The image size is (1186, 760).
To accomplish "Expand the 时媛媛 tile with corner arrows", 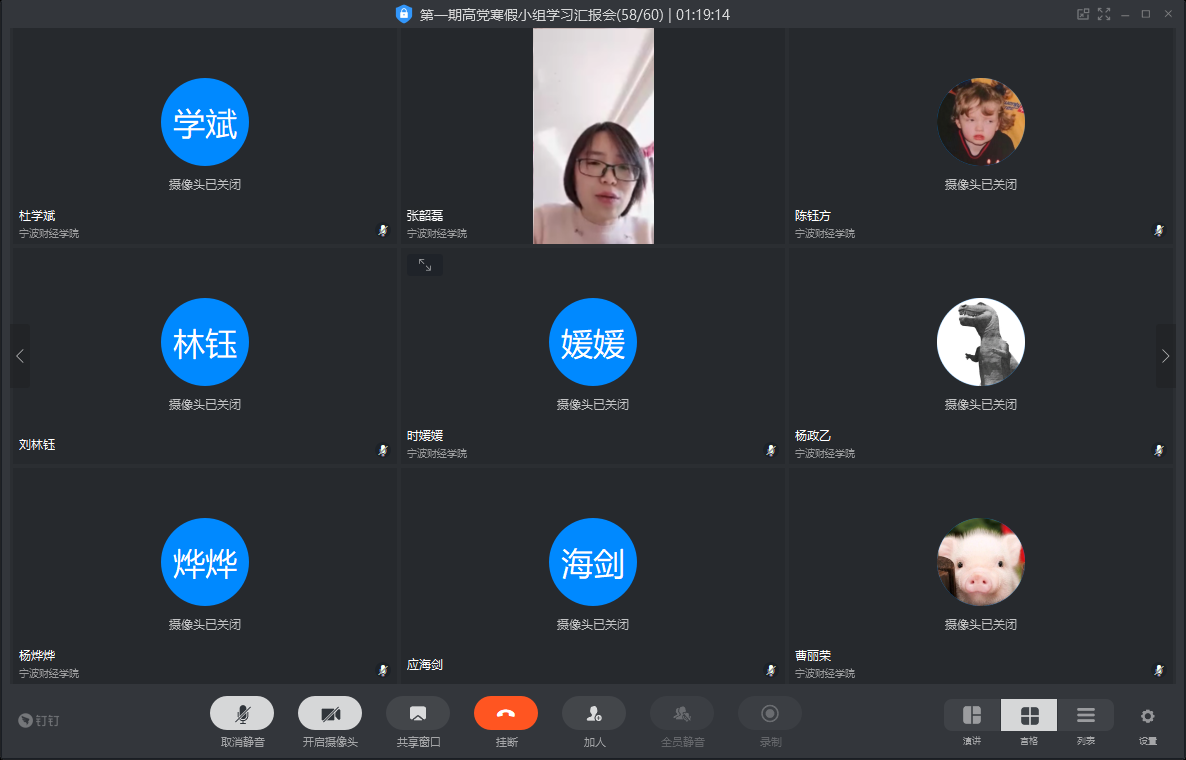I will 425,265.
